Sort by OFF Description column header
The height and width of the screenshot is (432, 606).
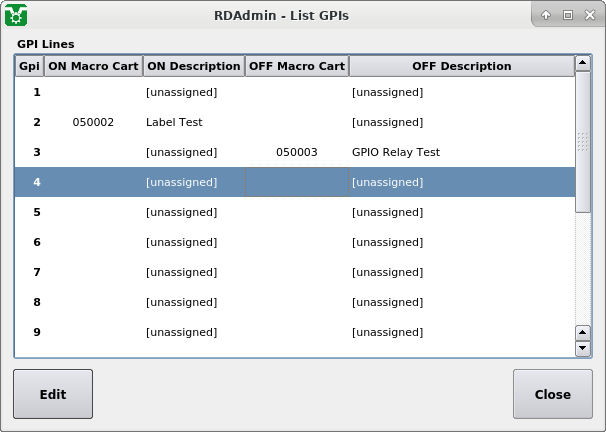(461, 66)
